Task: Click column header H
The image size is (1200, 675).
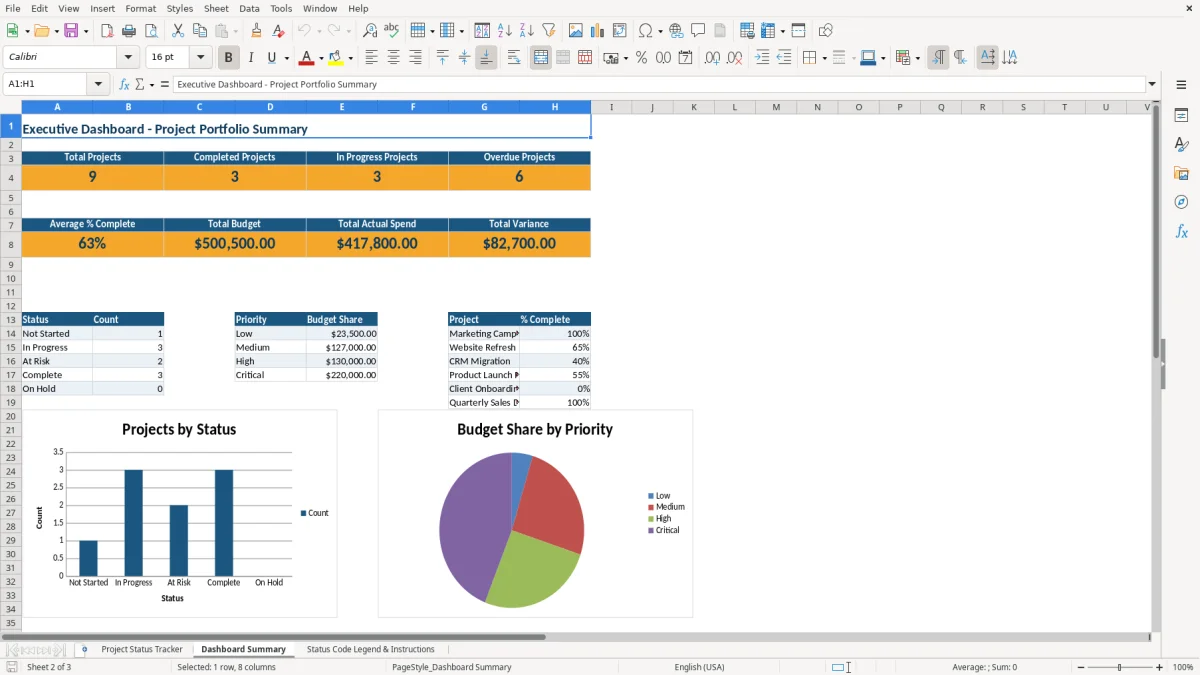Action: (x=554, y=107)
